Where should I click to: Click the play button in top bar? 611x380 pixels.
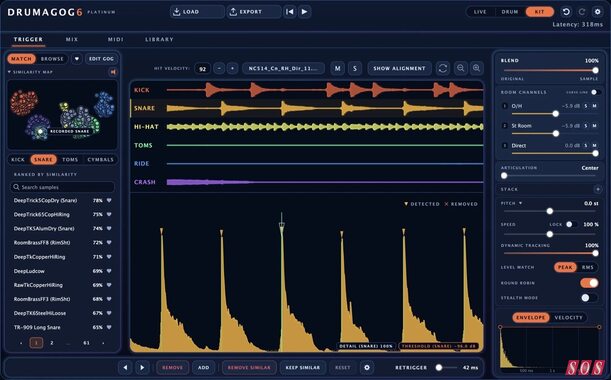tap(304, 12)
